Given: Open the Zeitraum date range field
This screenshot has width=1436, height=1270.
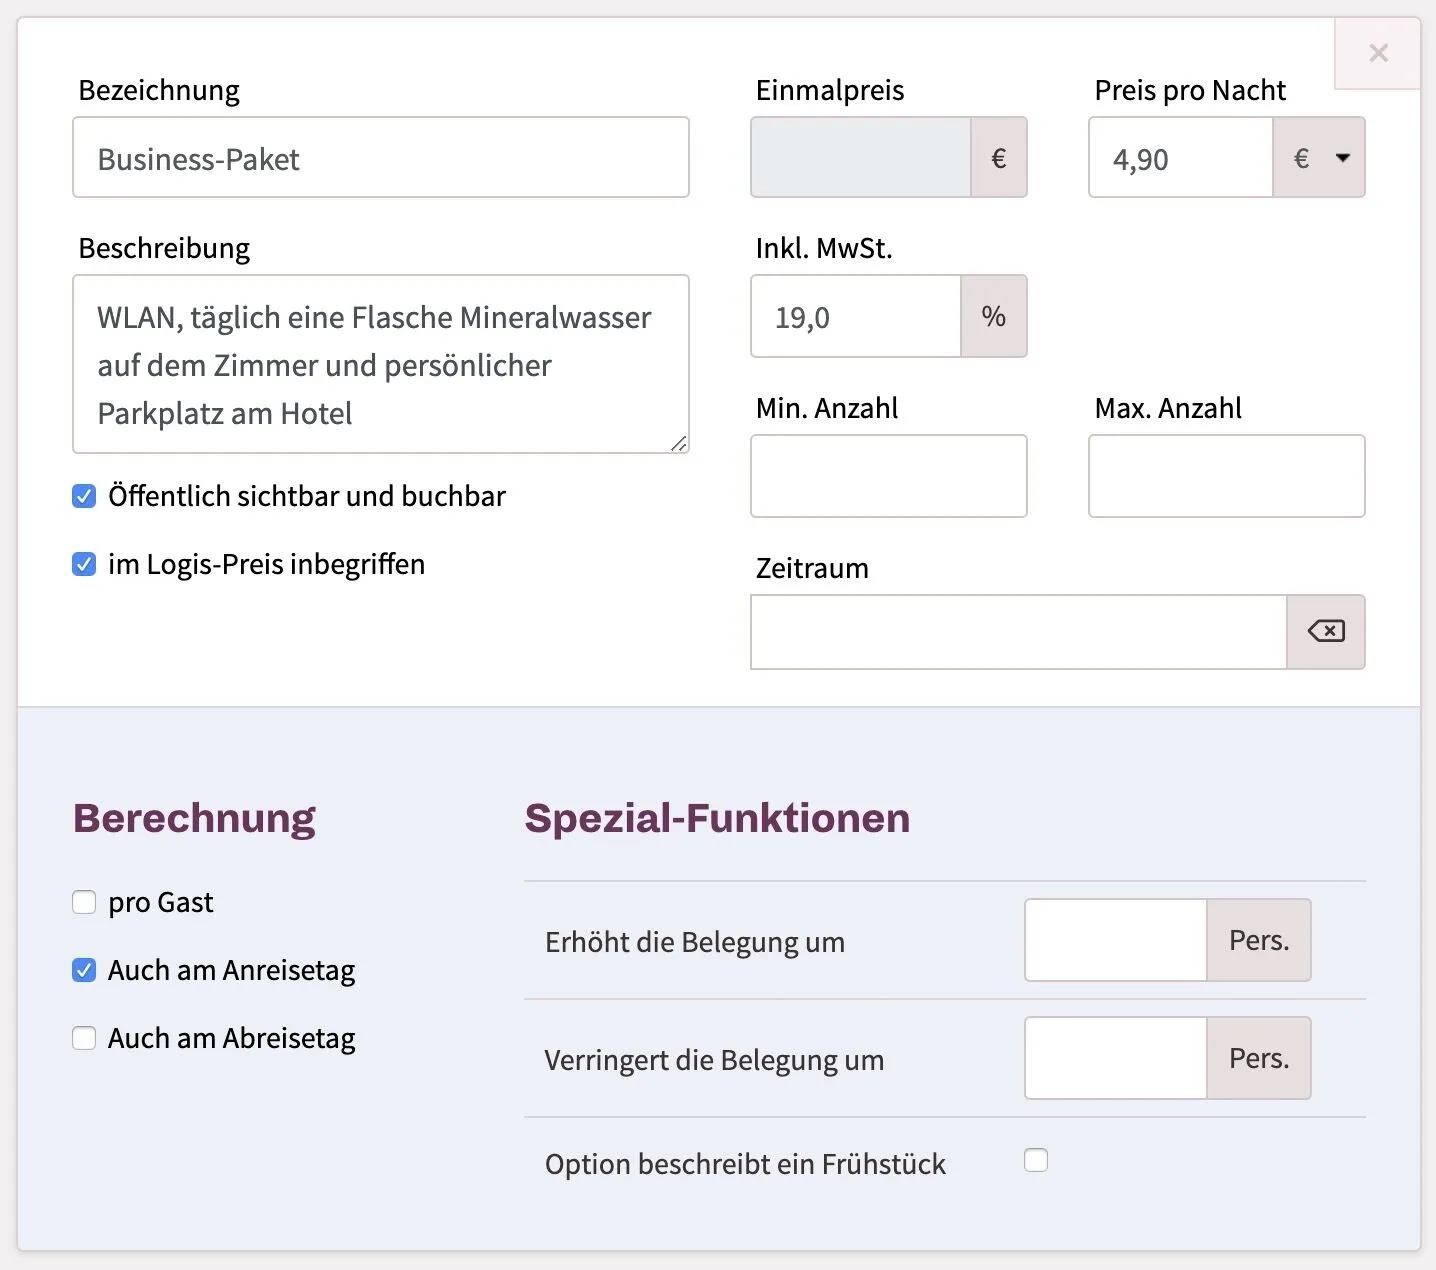Looking at the screenshot, I should [x=1018, y=632].
